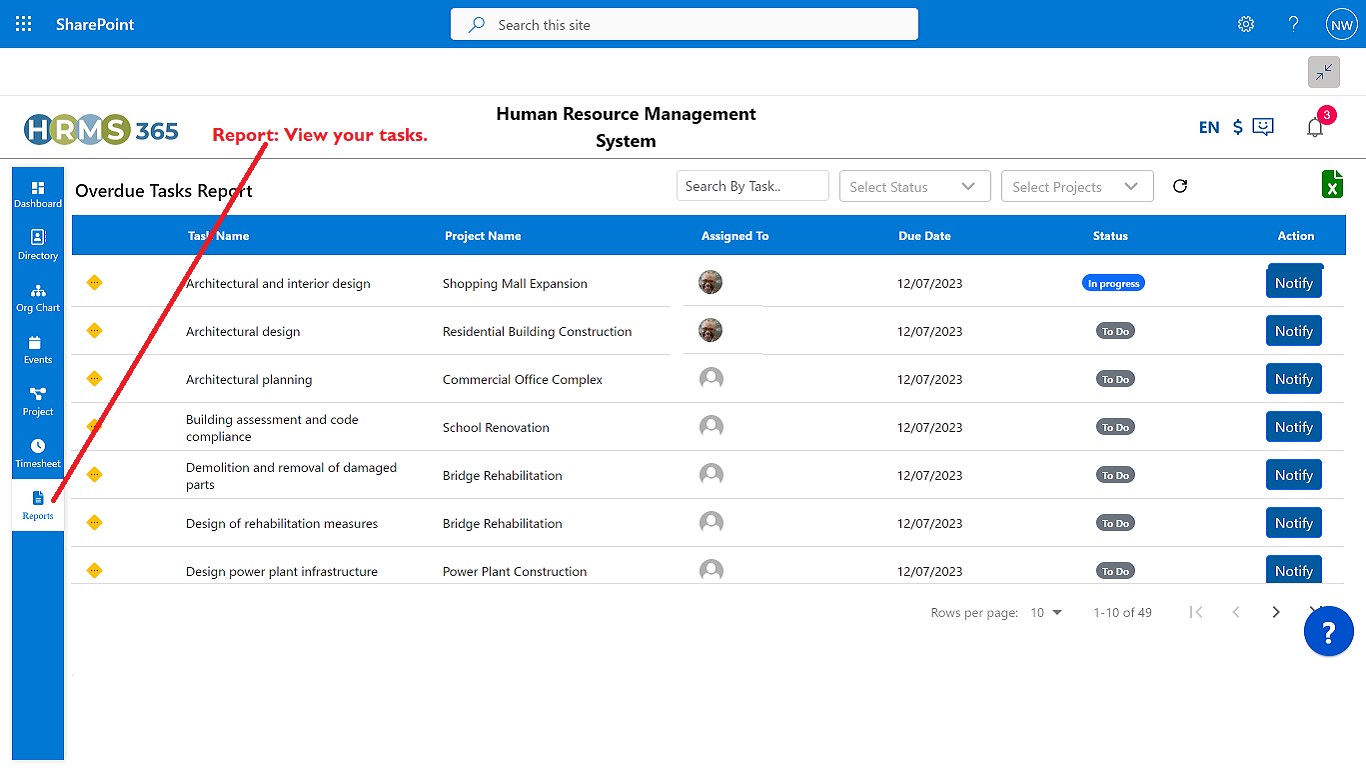The width and height of the screenshot is (1366, 768).
Task: Go to next page of results
Action: [1276, 612]
